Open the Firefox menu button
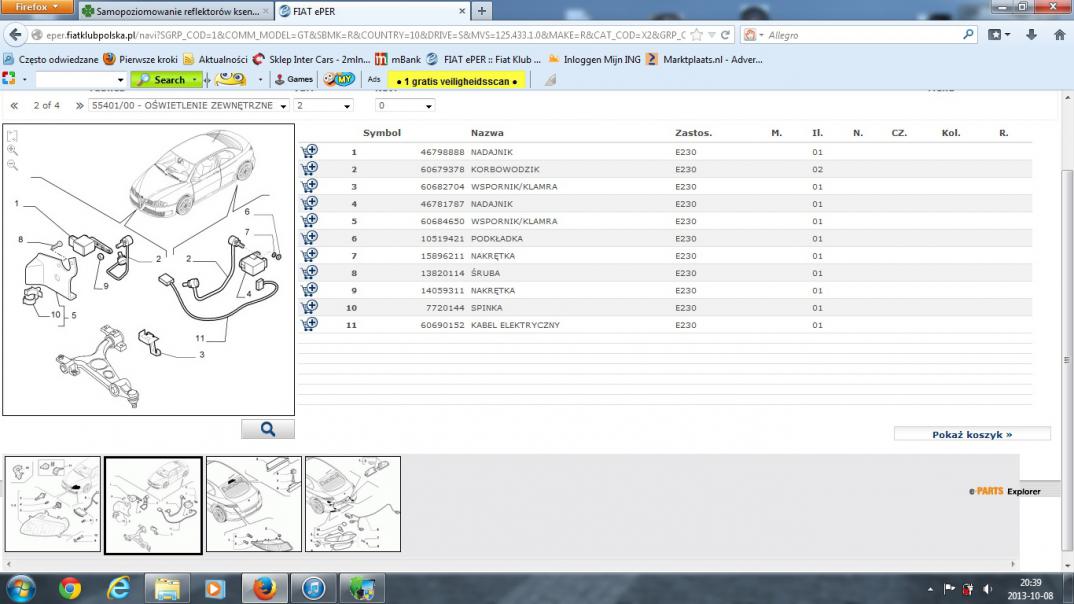Screen dimensions: 1074x604 click(37, 7)
